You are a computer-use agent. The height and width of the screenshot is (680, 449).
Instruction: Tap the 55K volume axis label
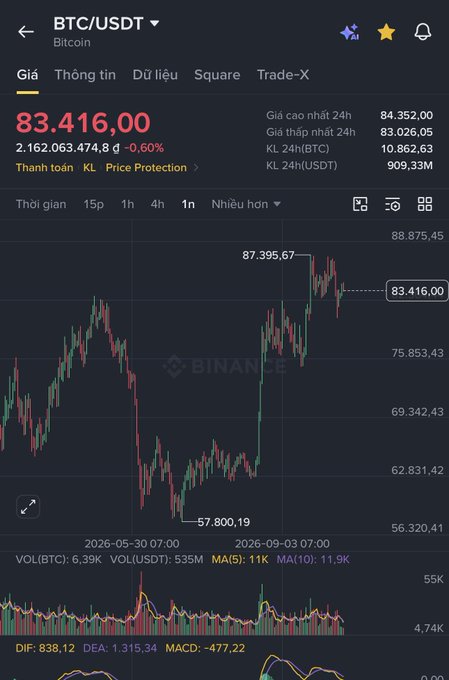[434, 579]
